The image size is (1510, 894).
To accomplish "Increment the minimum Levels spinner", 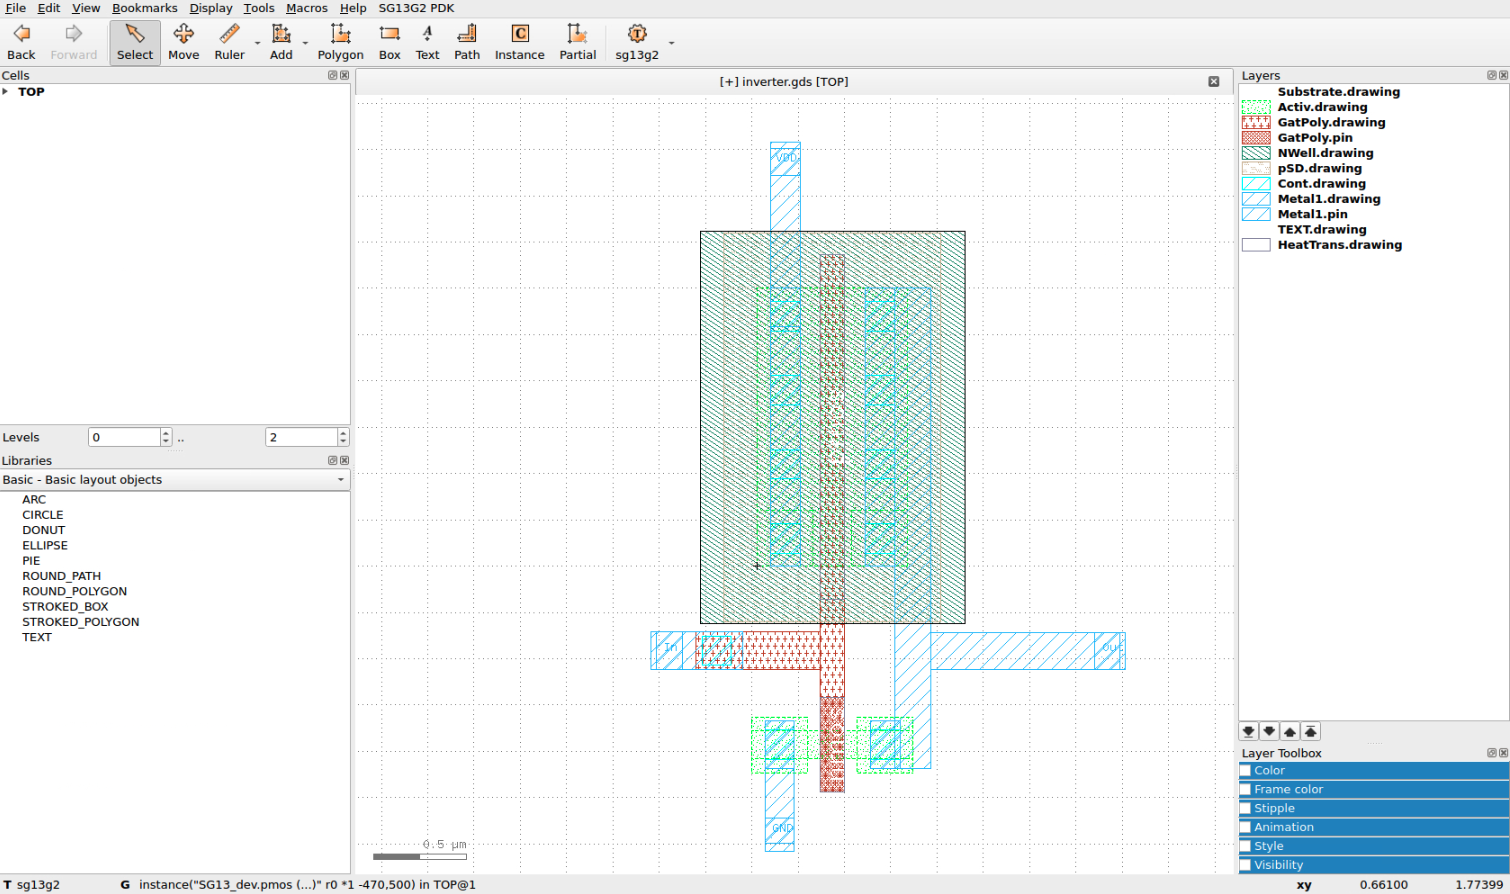I will [x=166, y=433].
